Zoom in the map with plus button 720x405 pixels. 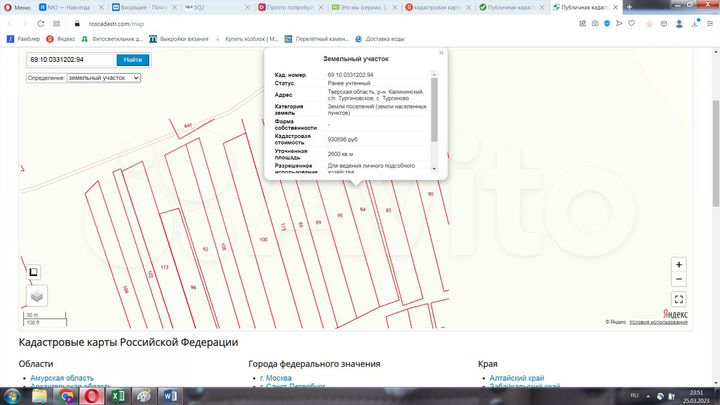[679, 264]
